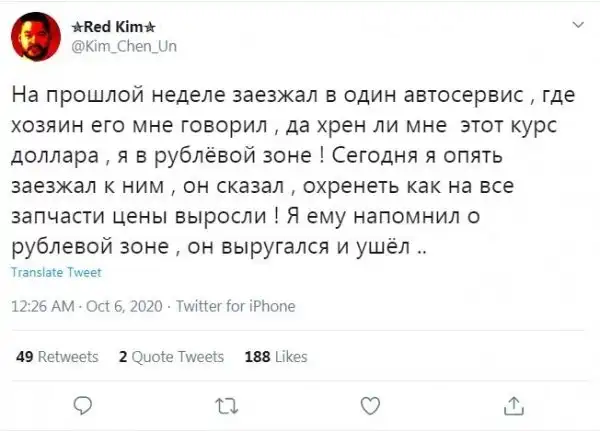
Task: Open the 12:26 AM tweet timestamp
Action: coord(40,306)
